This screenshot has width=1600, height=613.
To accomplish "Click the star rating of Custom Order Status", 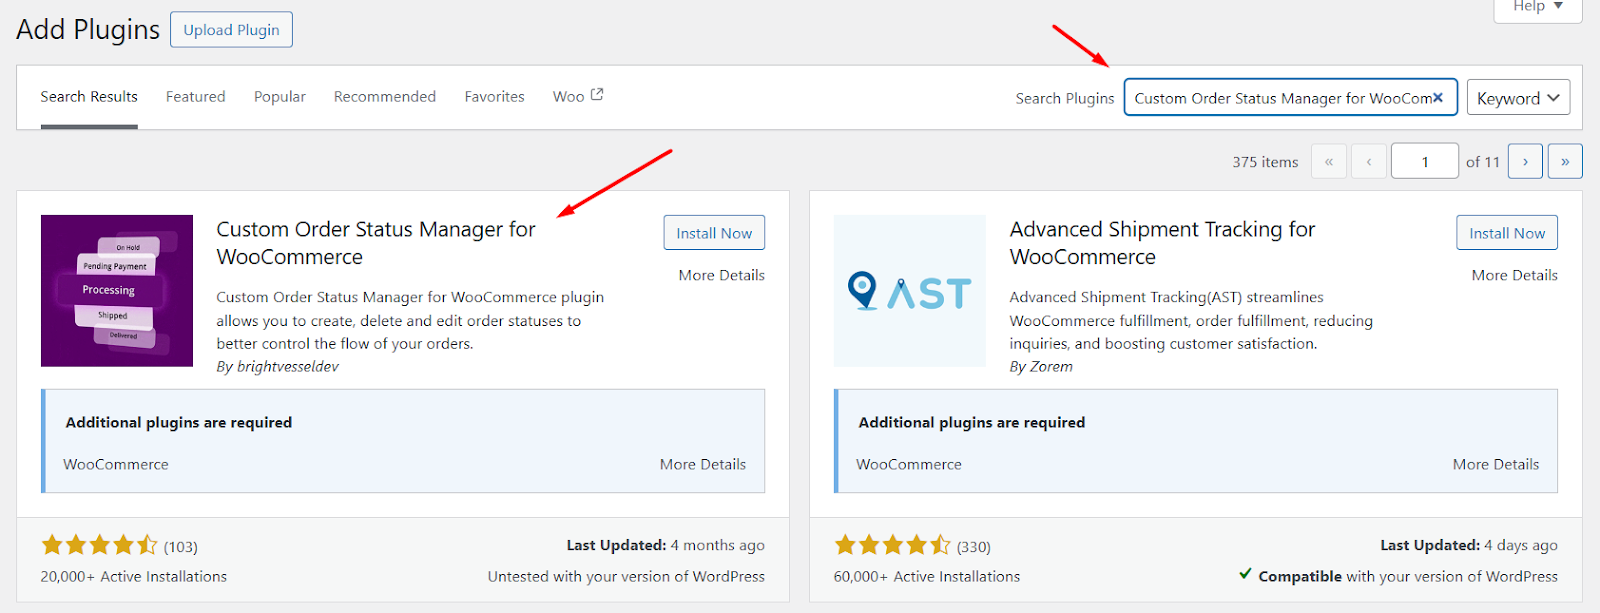I will point(99,545).
